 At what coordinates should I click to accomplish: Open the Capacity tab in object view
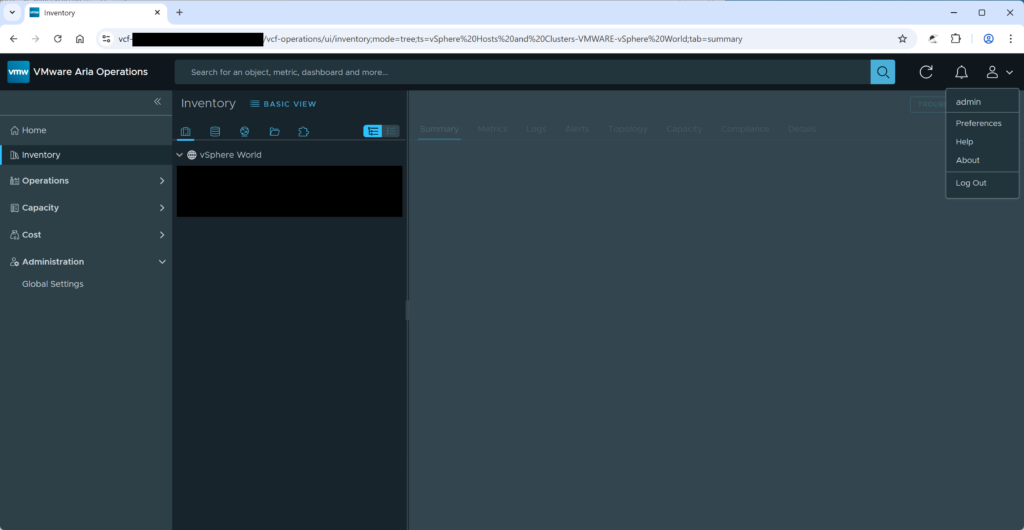[x=684, y=129]
